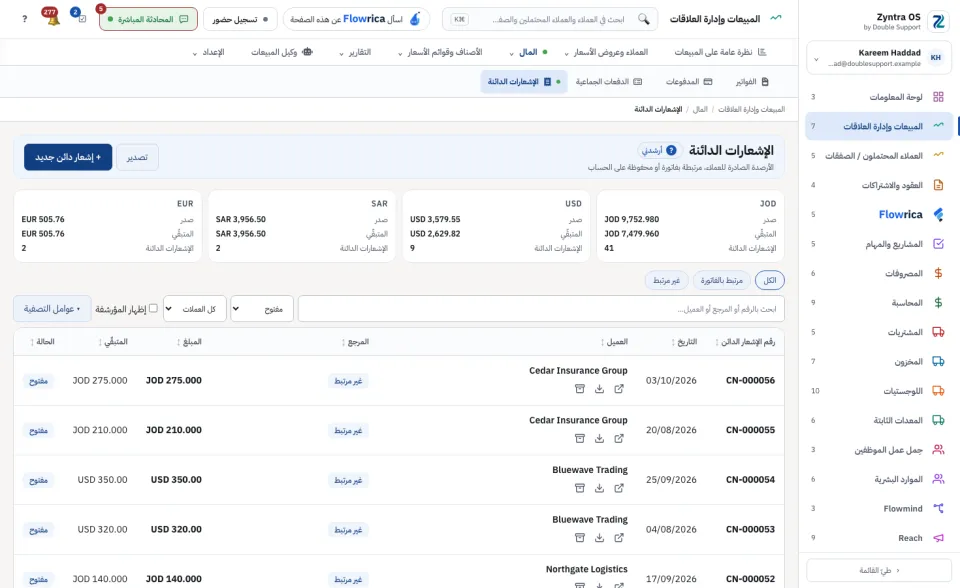The width and height of the screenshot is (960, 588).
Task: Click اسأل Flowrica عن هذه الصفحة
Action: [356, 19]
